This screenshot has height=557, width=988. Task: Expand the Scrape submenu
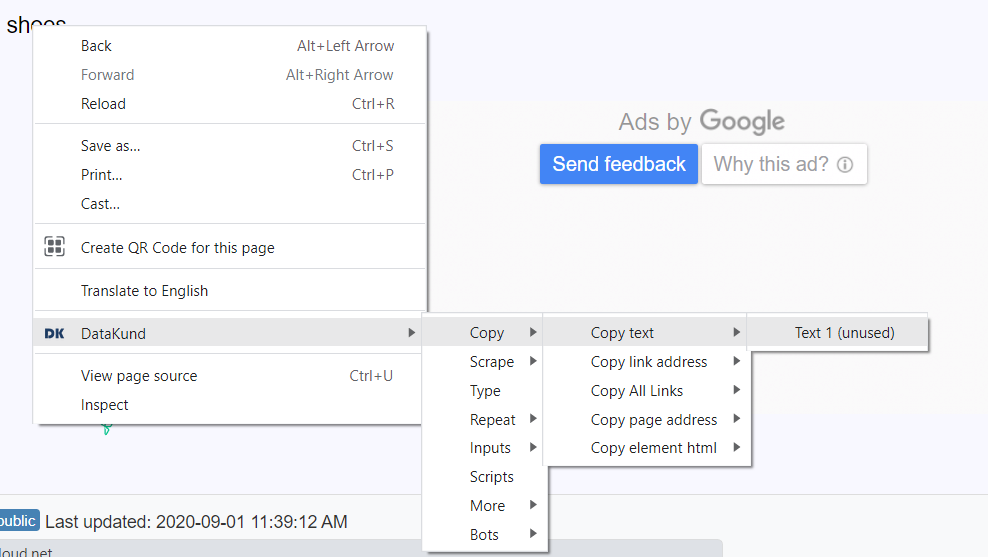click(x=492, y=362)
